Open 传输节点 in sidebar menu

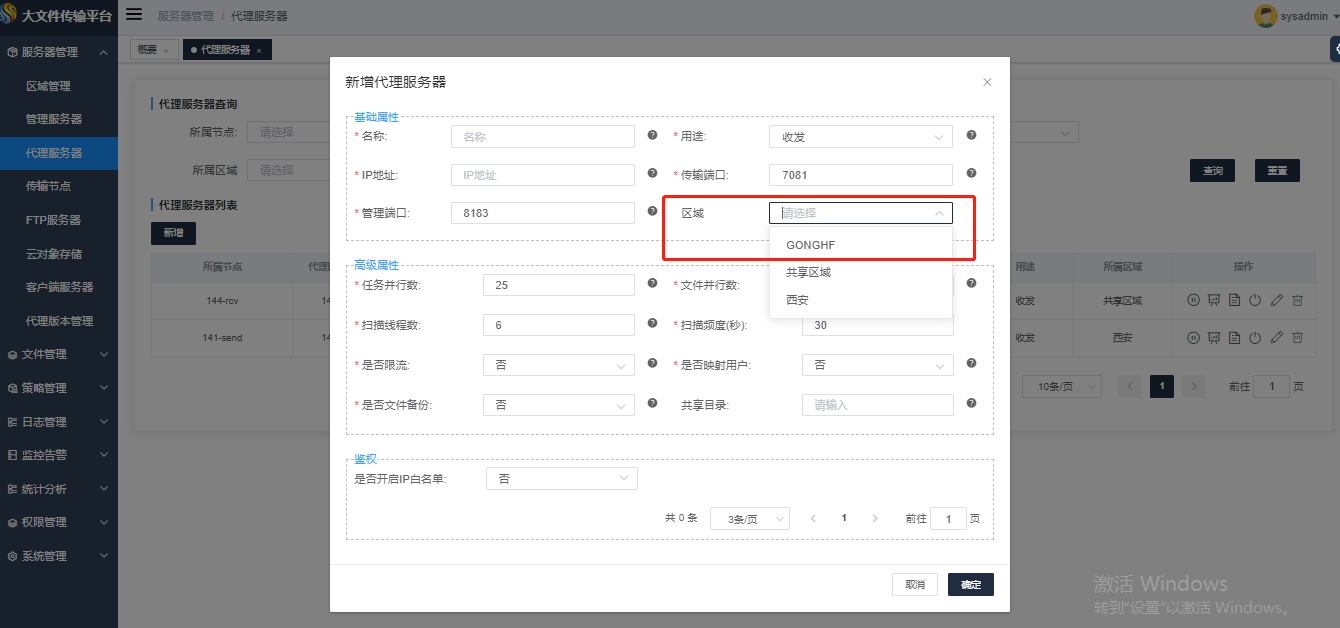coord(48,186)
